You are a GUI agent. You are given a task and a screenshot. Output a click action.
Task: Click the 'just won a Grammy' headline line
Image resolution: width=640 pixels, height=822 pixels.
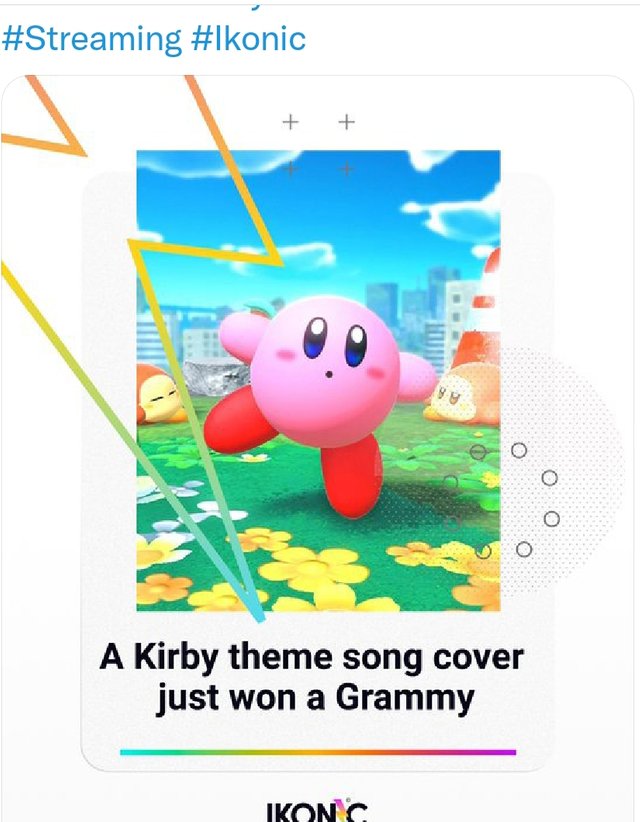315,699
